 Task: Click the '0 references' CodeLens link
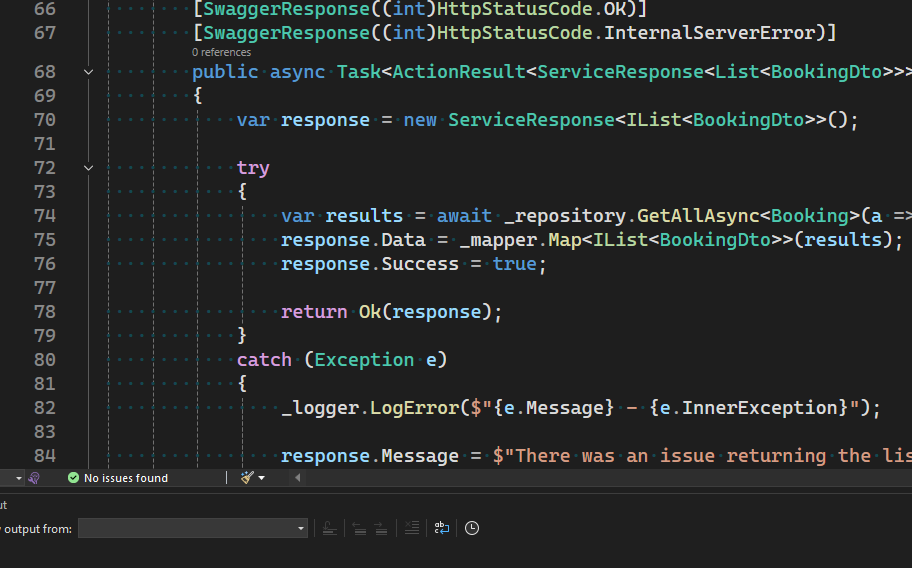click(x=221, y=52)
